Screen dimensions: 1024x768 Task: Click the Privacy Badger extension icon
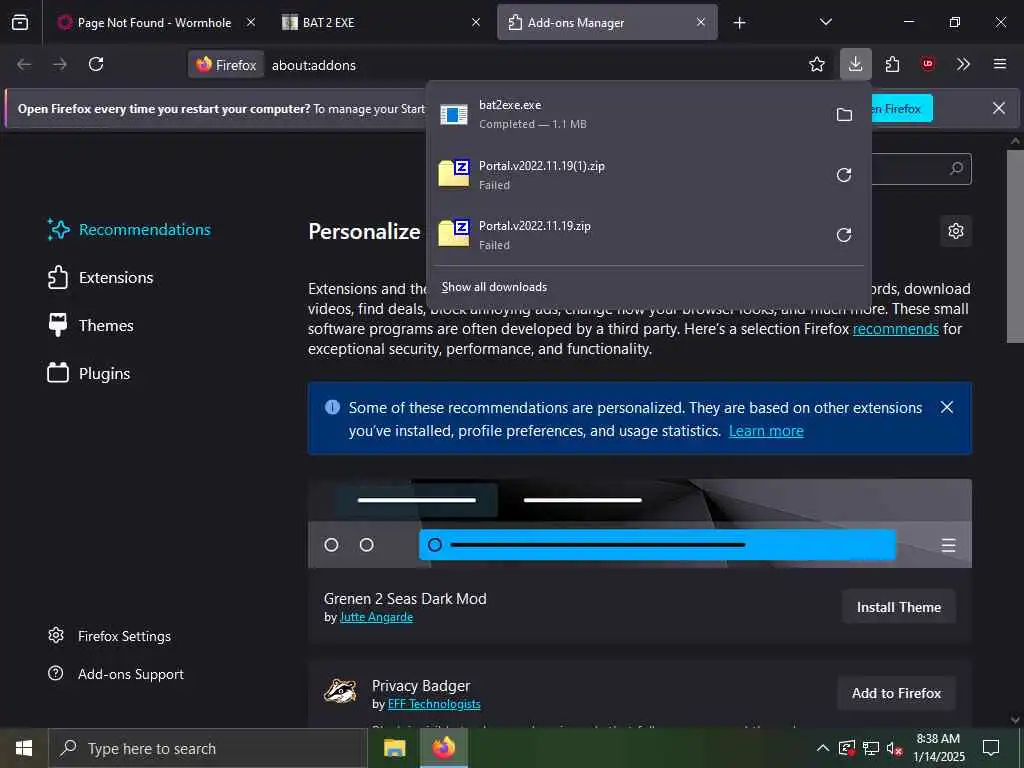(340, 691)
